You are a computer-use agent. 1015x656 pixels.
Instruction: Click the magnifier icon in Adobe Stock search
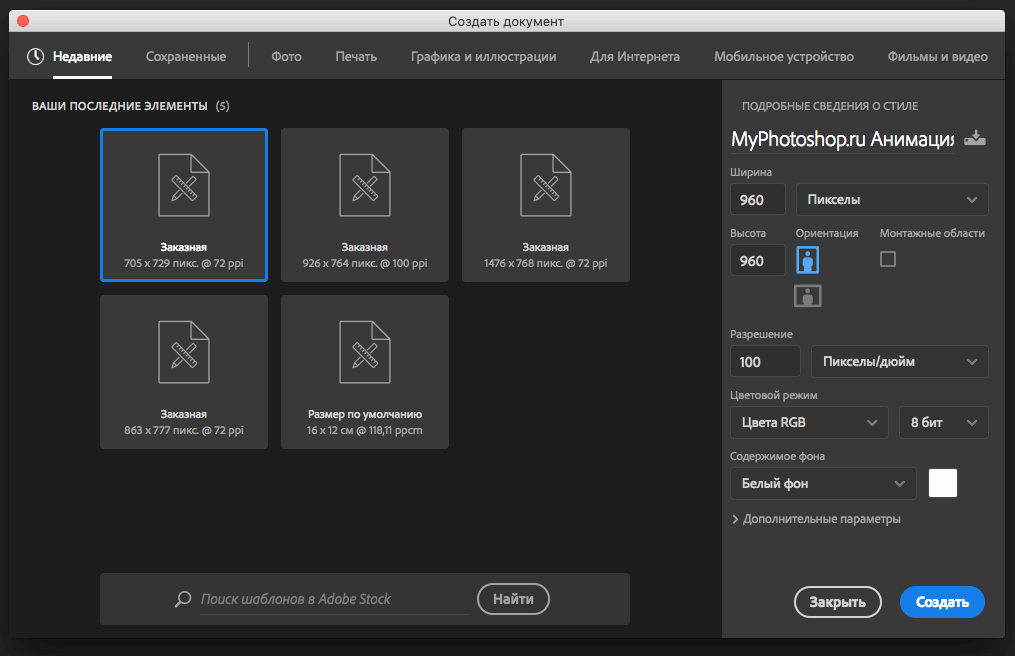[183, 599]
